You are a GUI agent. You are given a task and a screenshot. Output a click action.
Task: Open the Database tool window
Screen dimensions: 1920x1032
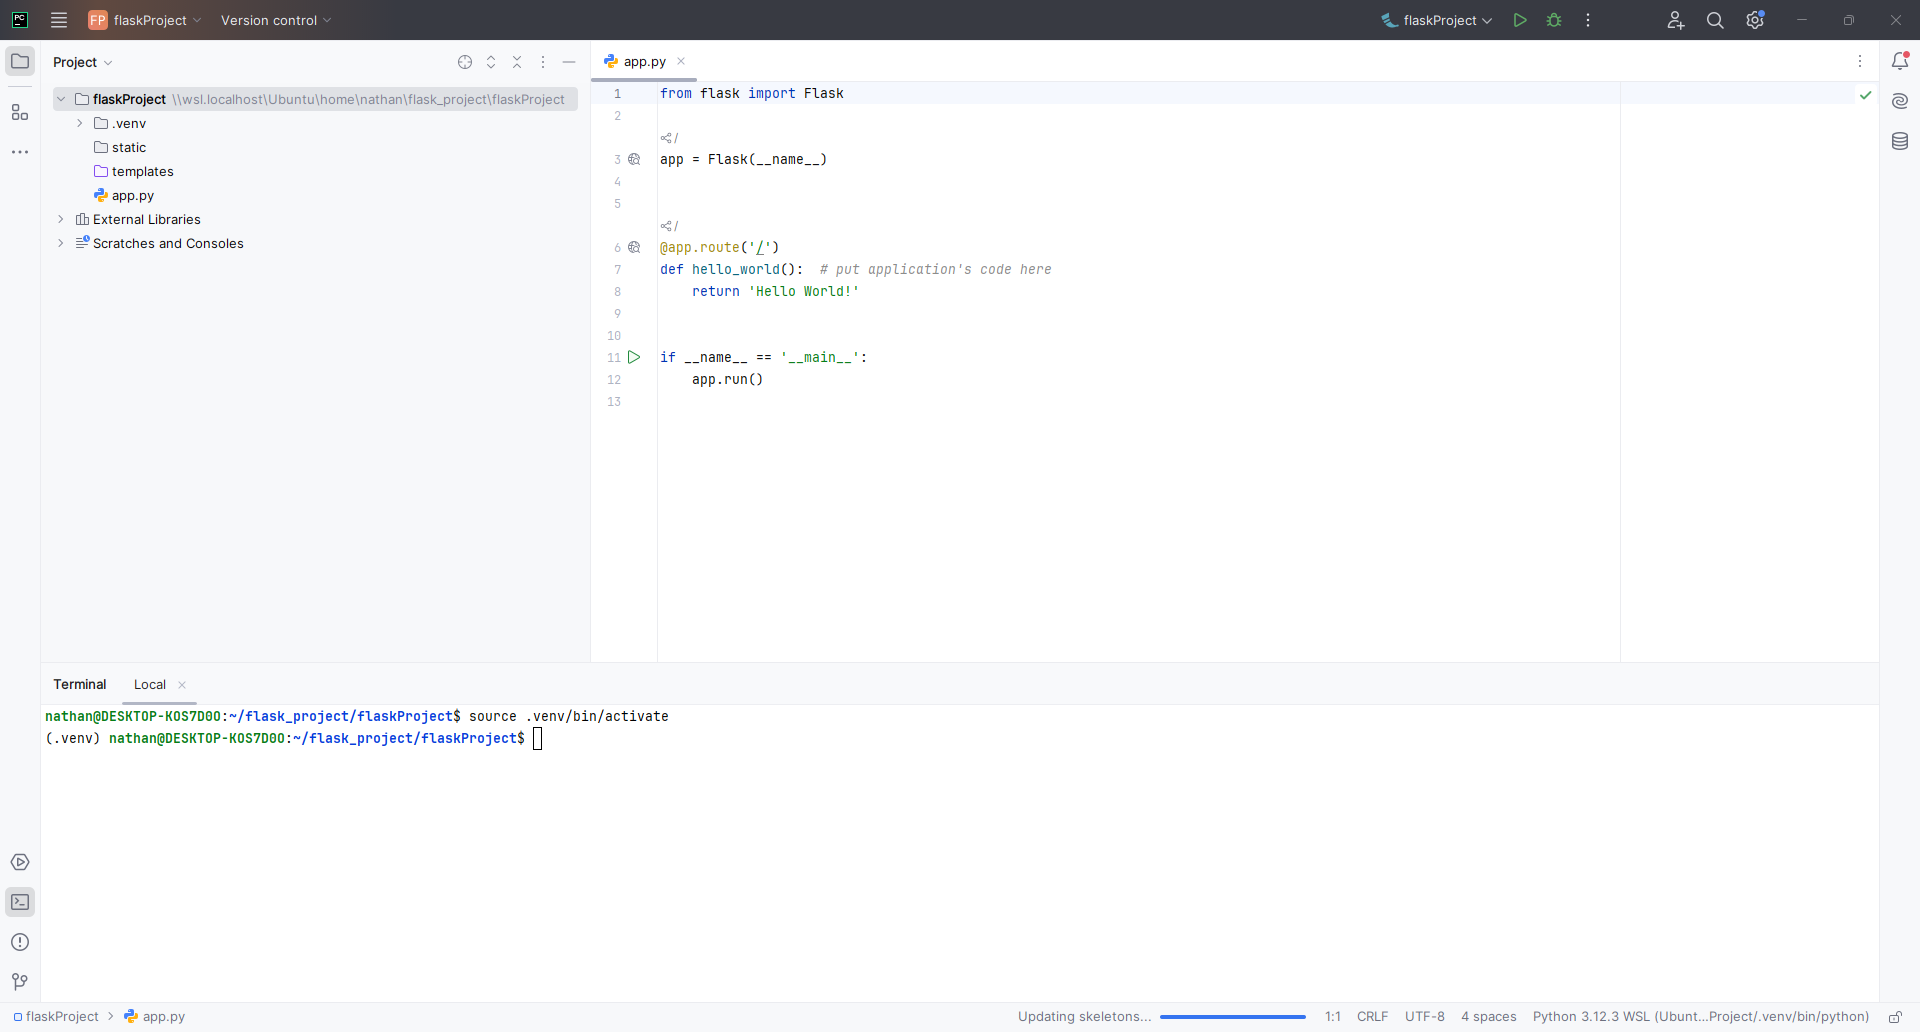(1900, 141)
